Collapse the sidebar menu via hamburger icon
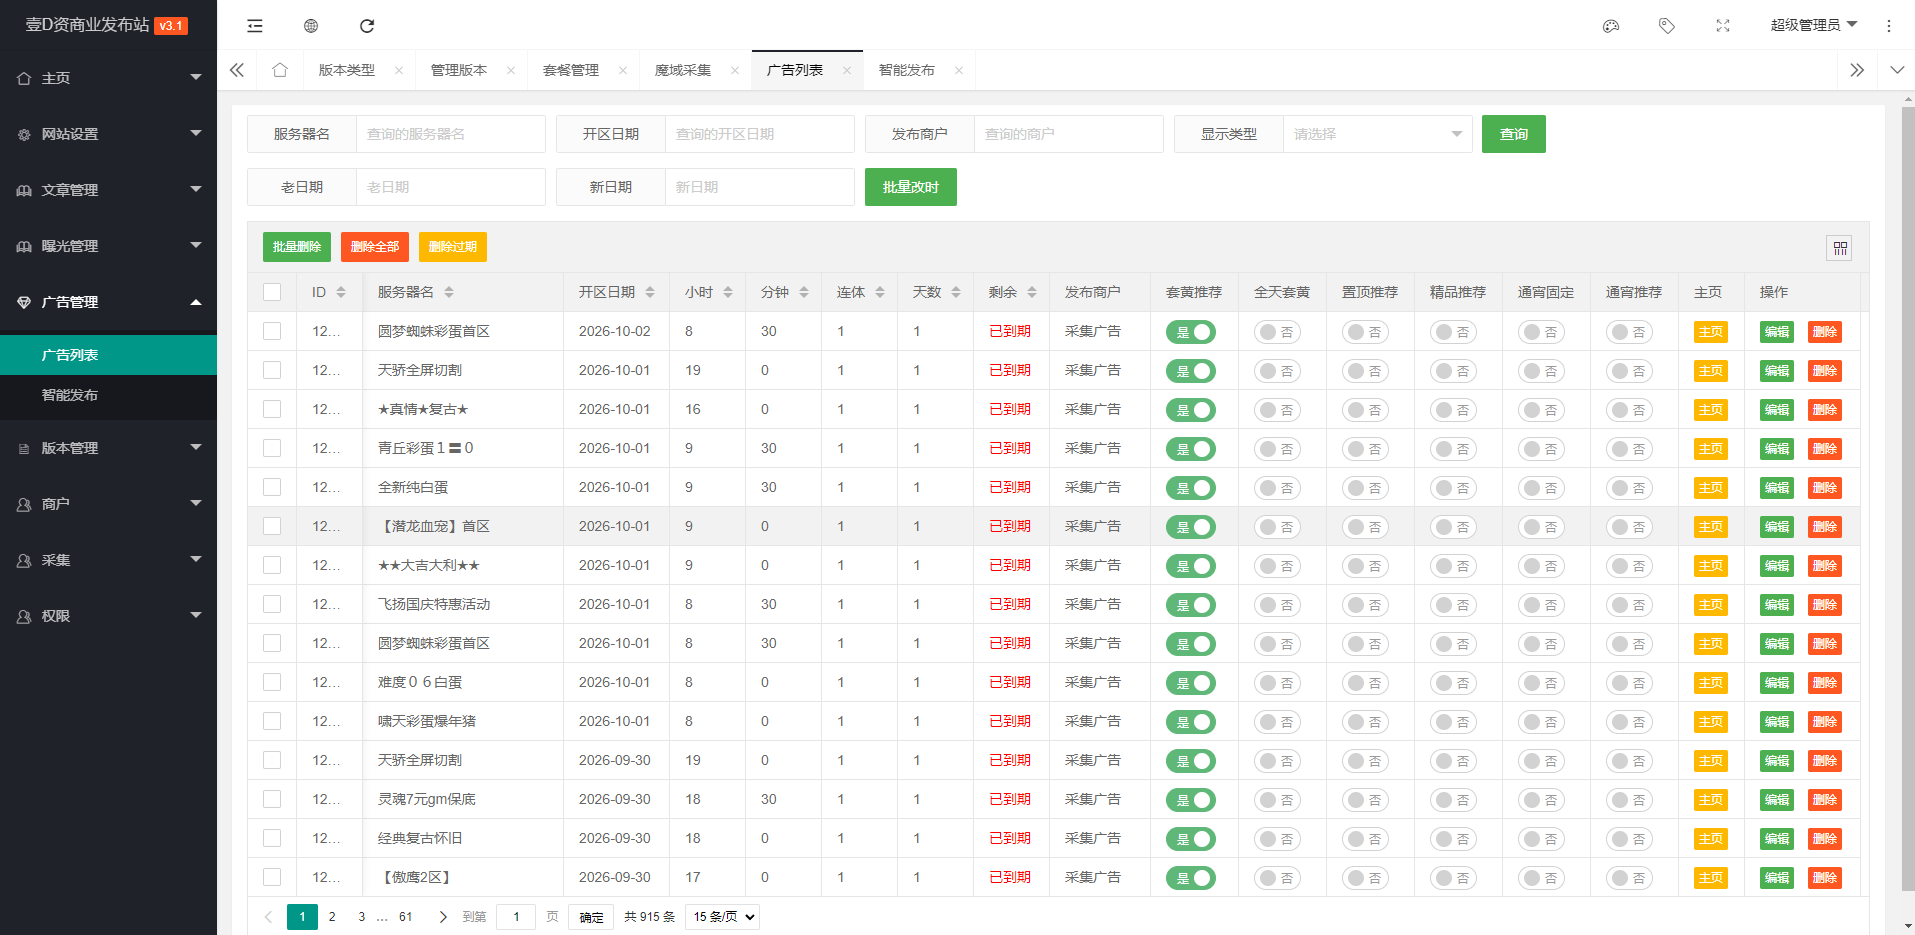This screenshot has width=1915, height=935. click(255, 26)
